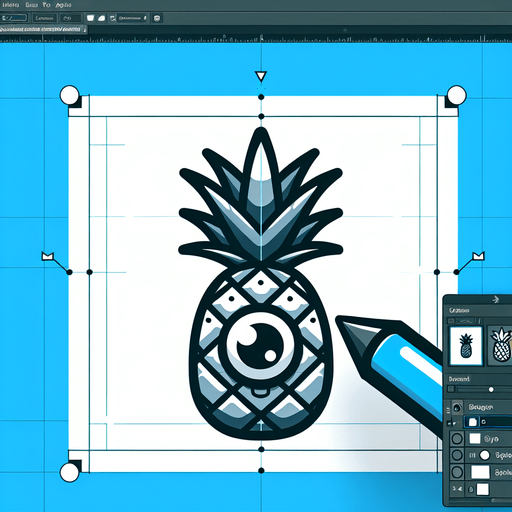Viewport: 512px width, 512px height.
Task: Open the leftmost menu in menu bar
Action: coord(11,5)
